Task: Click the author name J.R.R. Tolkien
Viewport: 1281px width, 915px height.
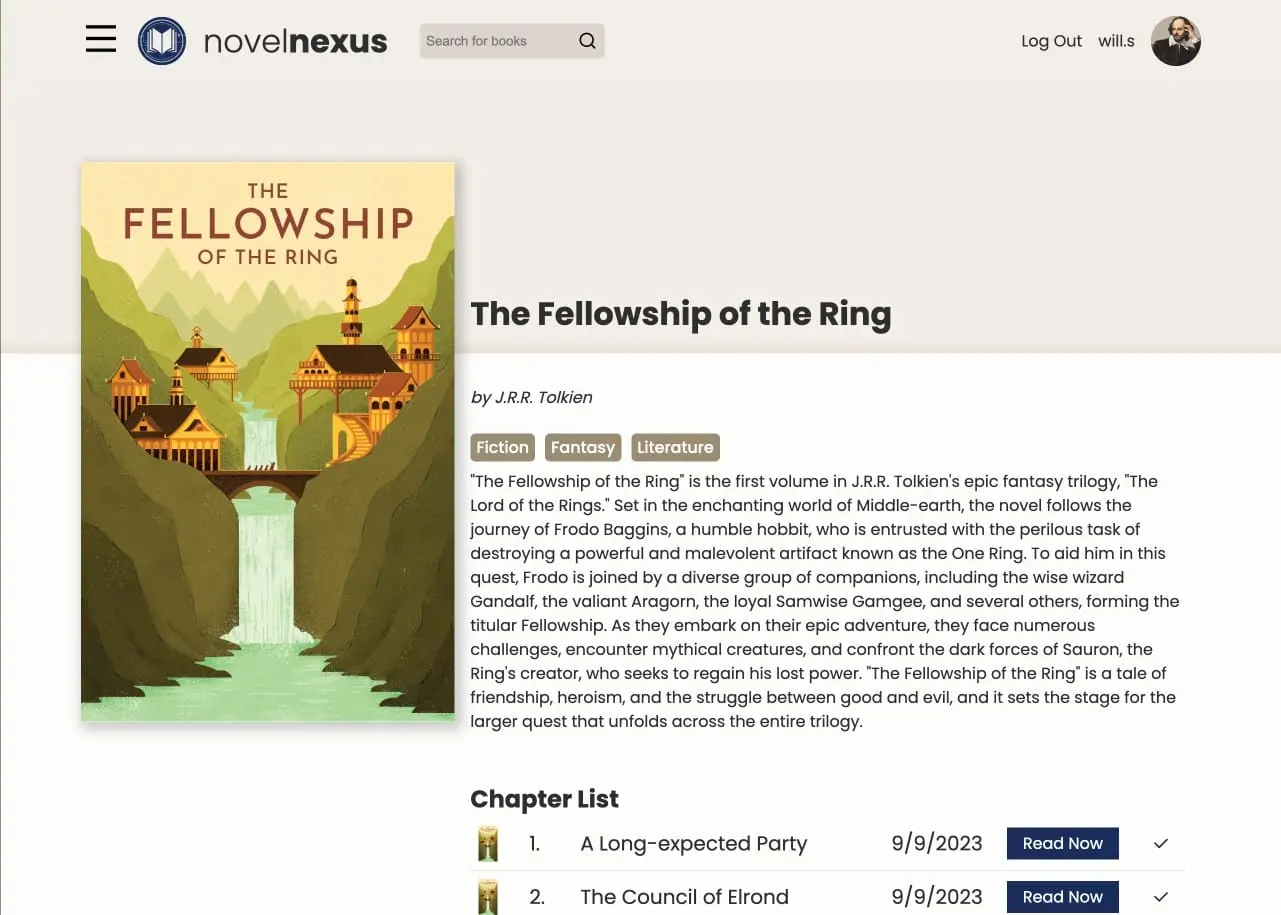Action: [531, 397]
